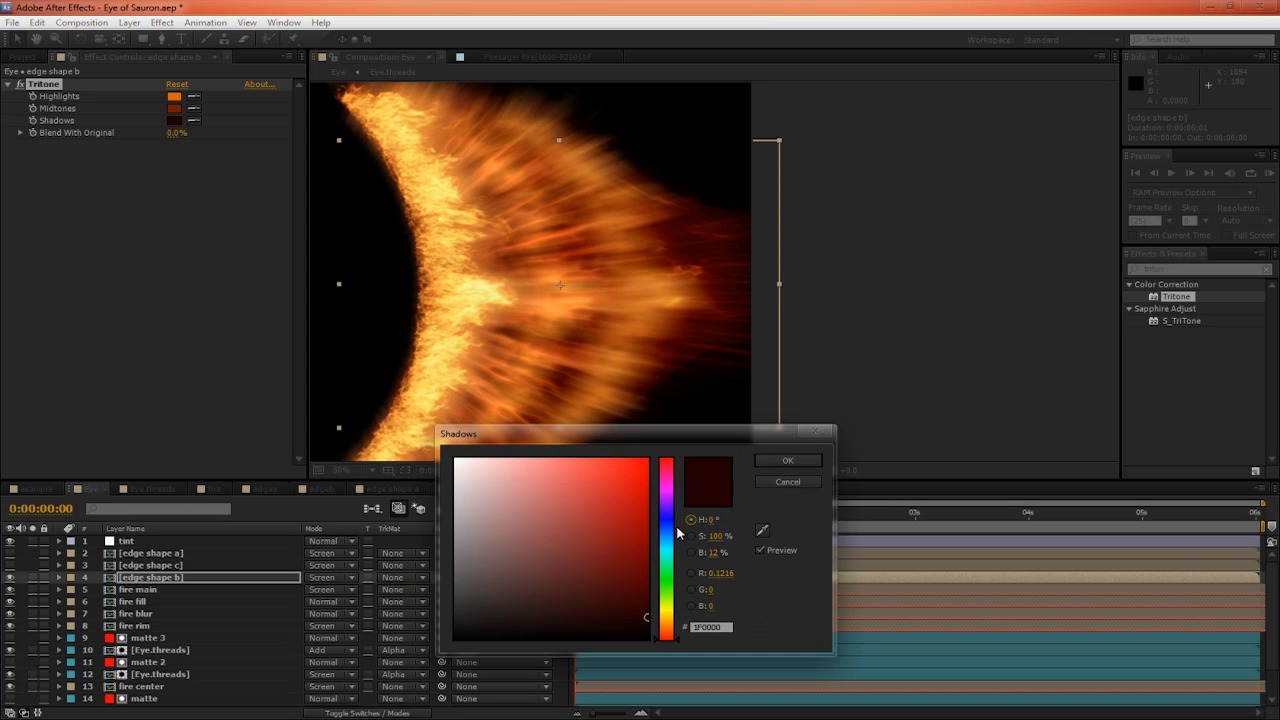Toggle Highlights stopwatch keyframe icon
The image size is (1280, 720).
tap(33, 96)
